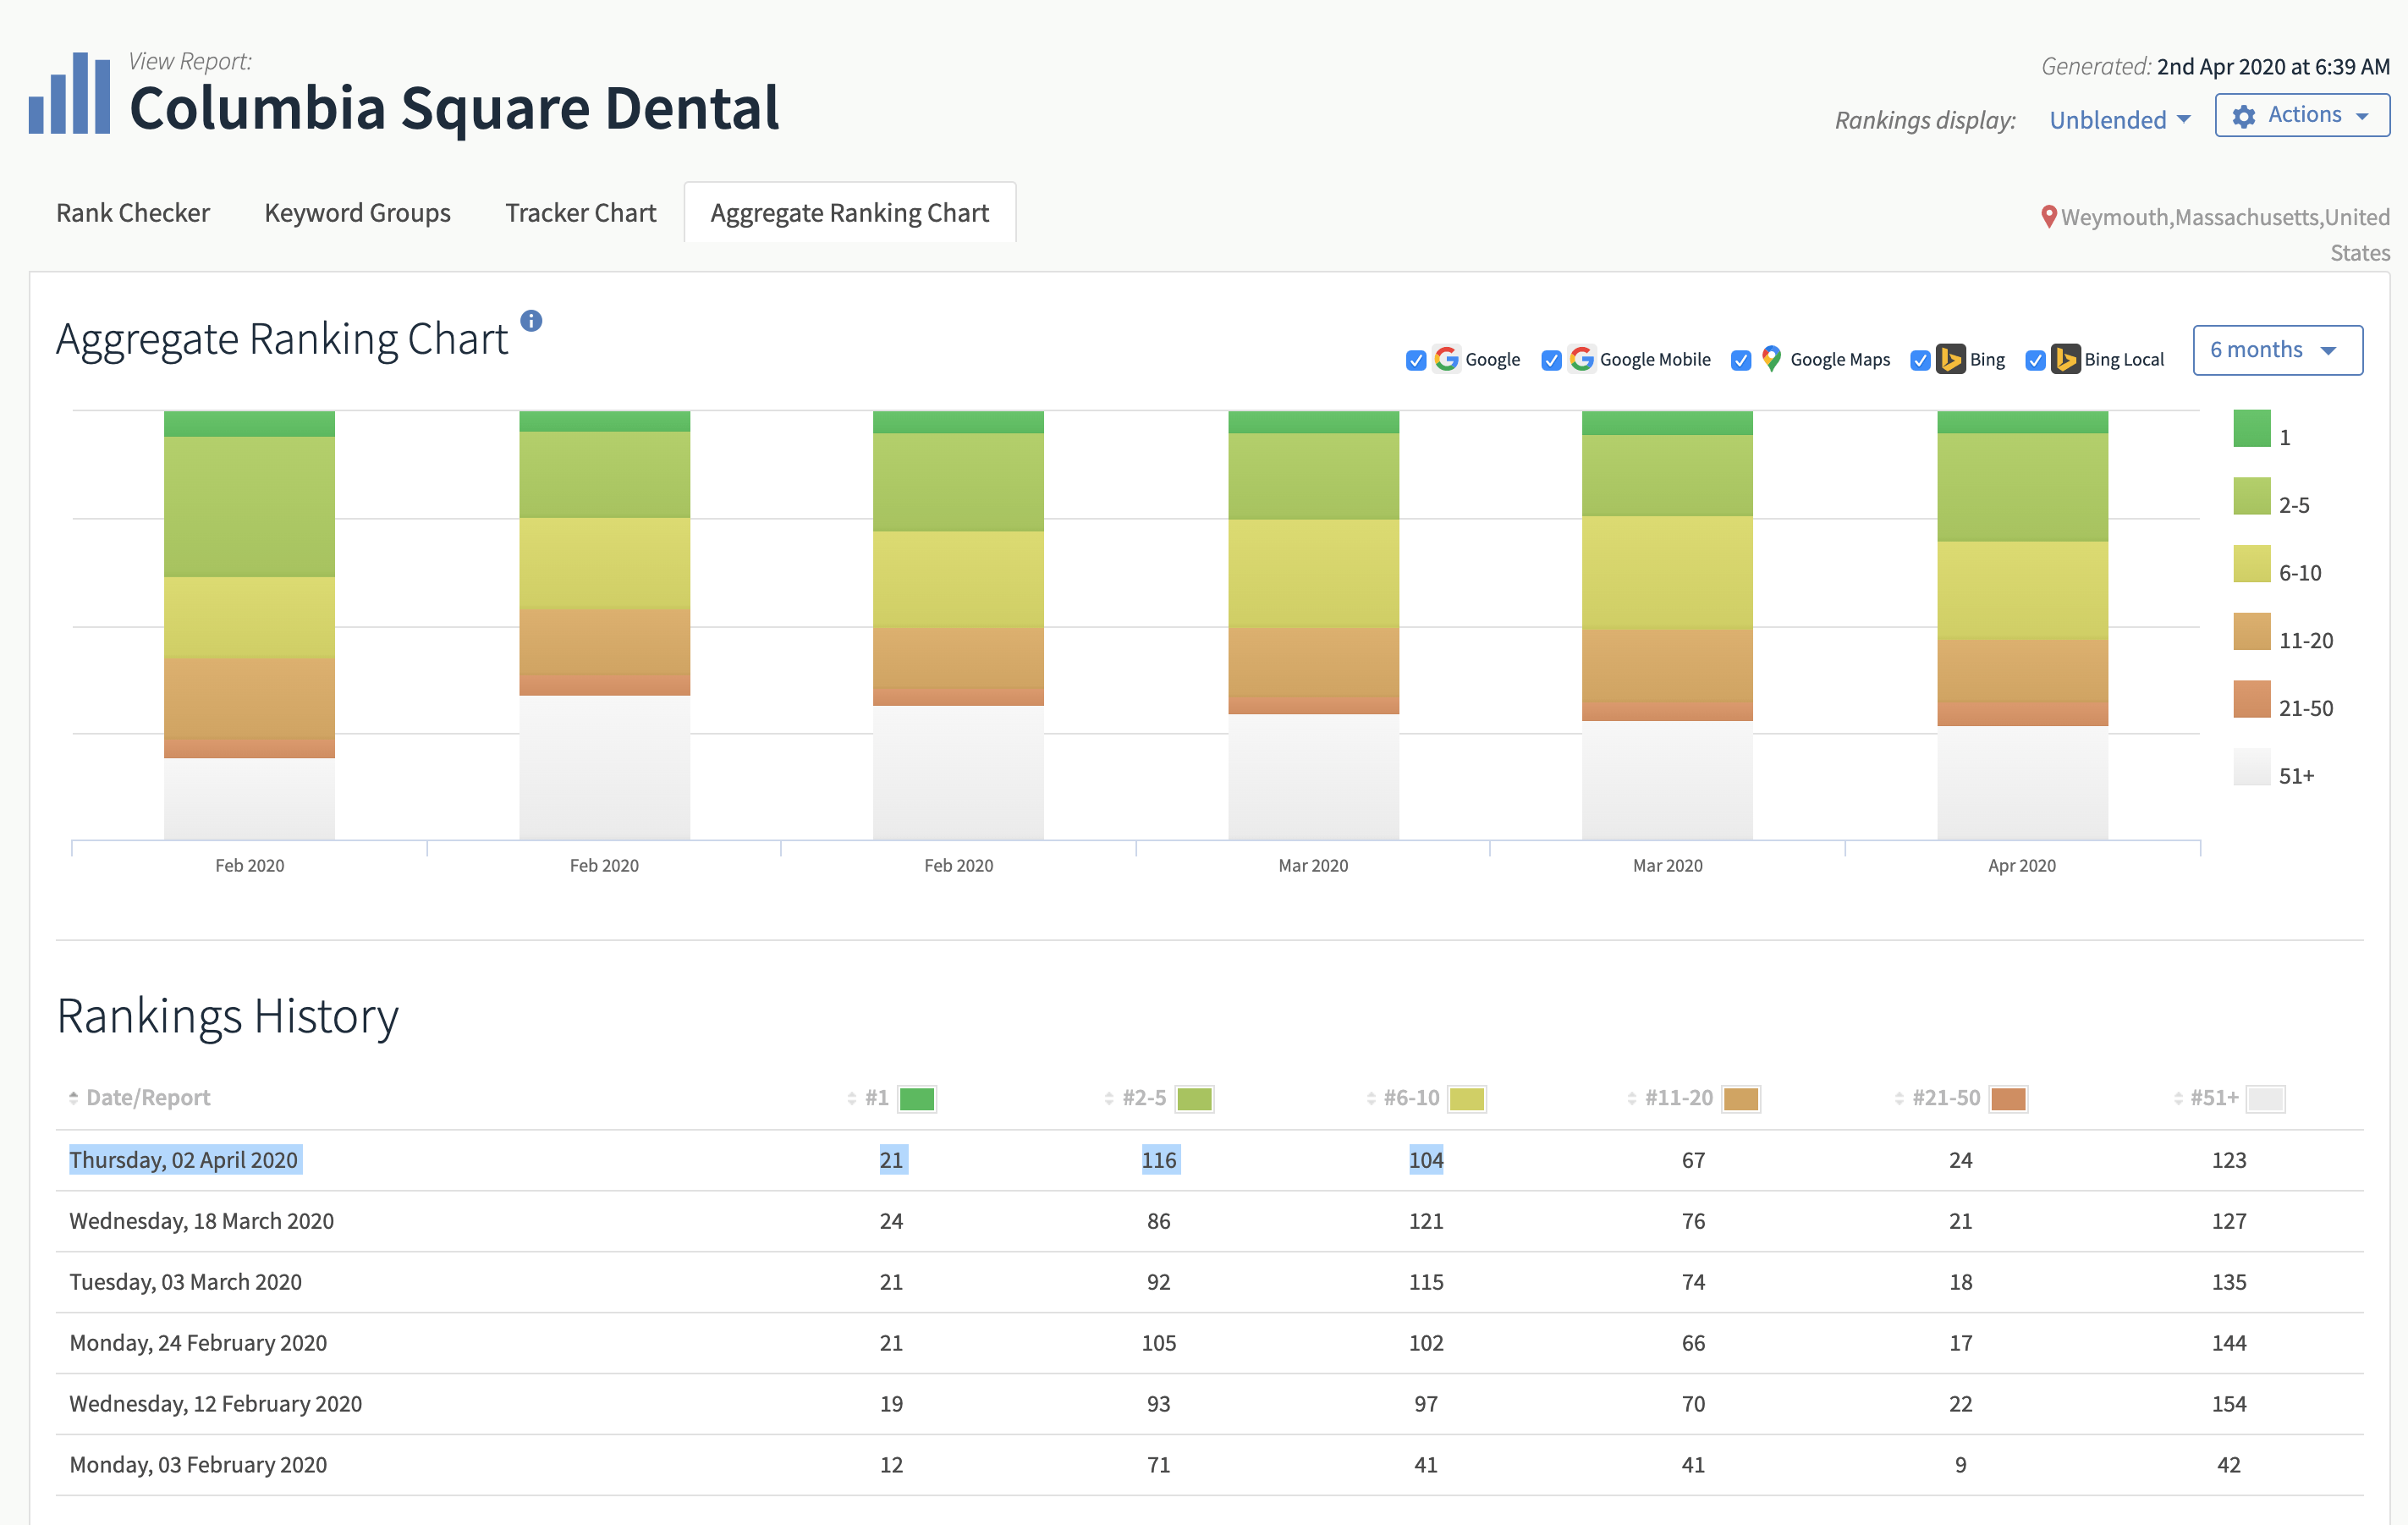
Task: Open the Thursday, 02 April 2020 report
Action: (184, 1160)
